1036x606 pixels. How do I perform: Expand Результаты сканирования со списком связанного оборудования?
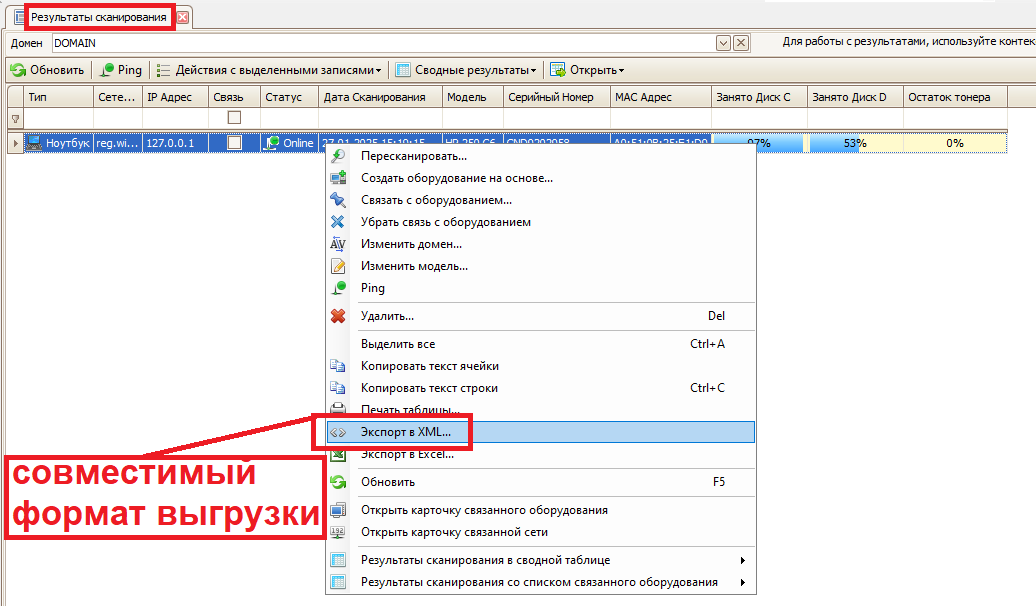pyautogui.click(x=743, y=582)
